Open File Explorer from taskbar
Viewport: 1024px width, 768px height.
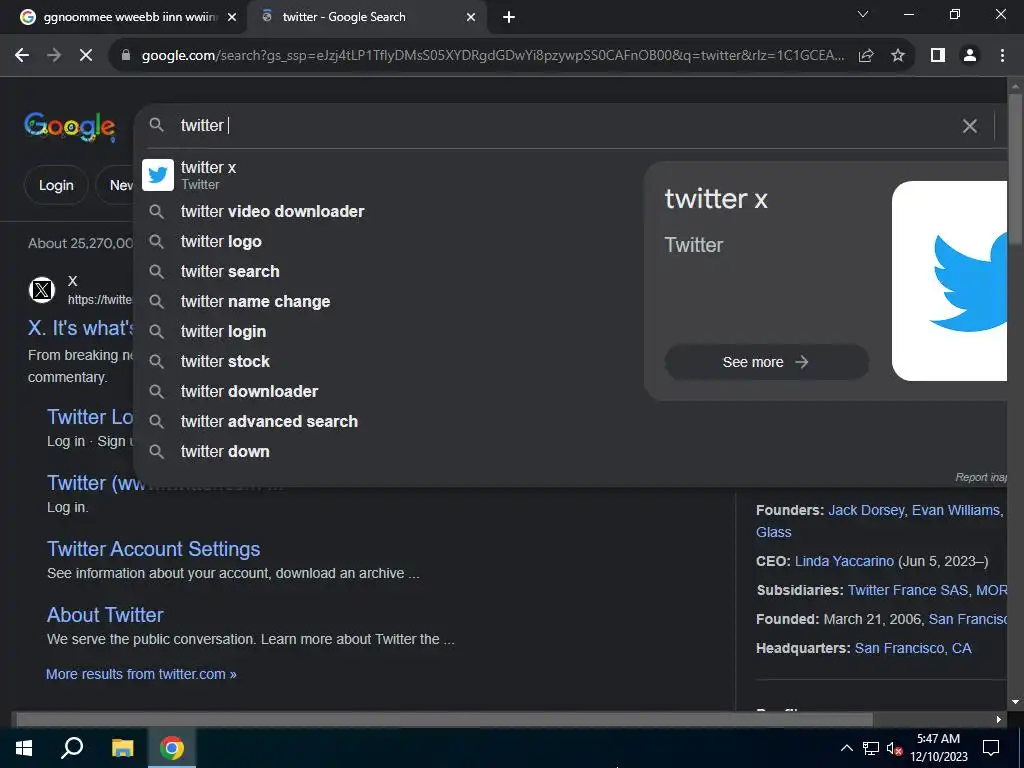(x=122, y=748)
